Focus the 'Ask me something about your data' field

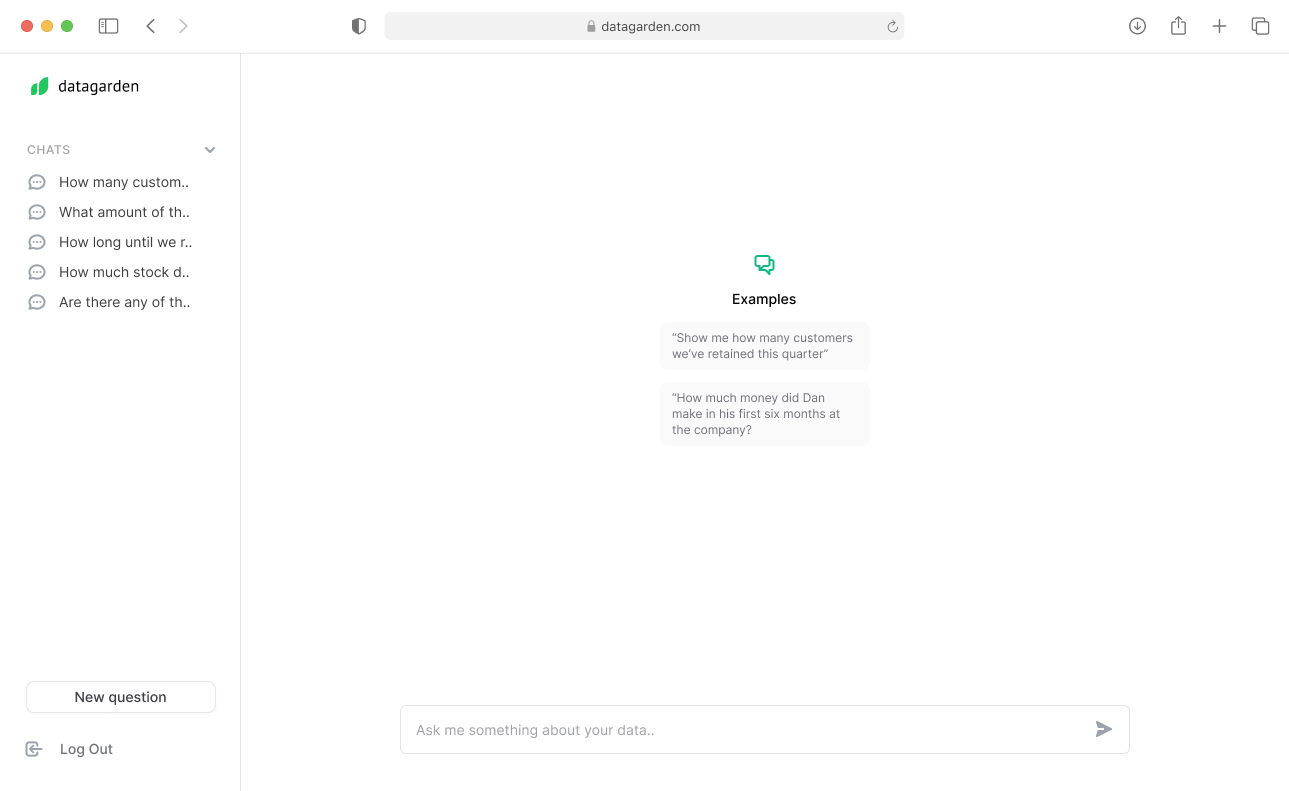765,730
